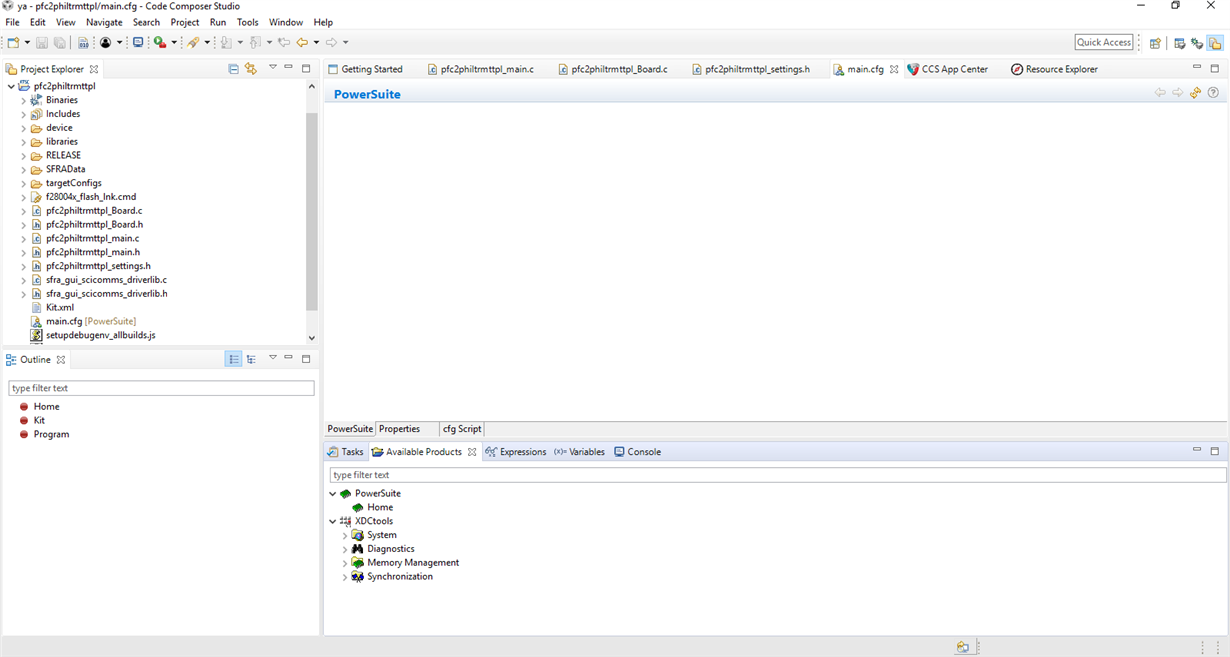Open the Window menu
This screenshot has width=1230, height=657.
pos(286,22)
